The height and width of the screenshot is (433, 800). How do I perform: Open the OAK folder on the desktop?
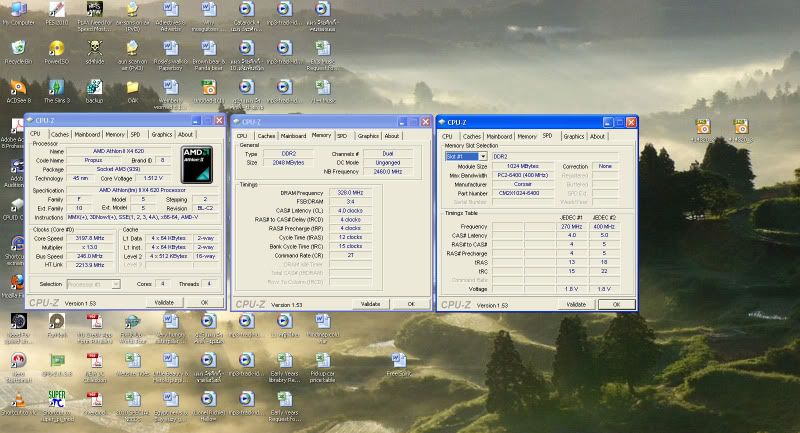point(132,88)
